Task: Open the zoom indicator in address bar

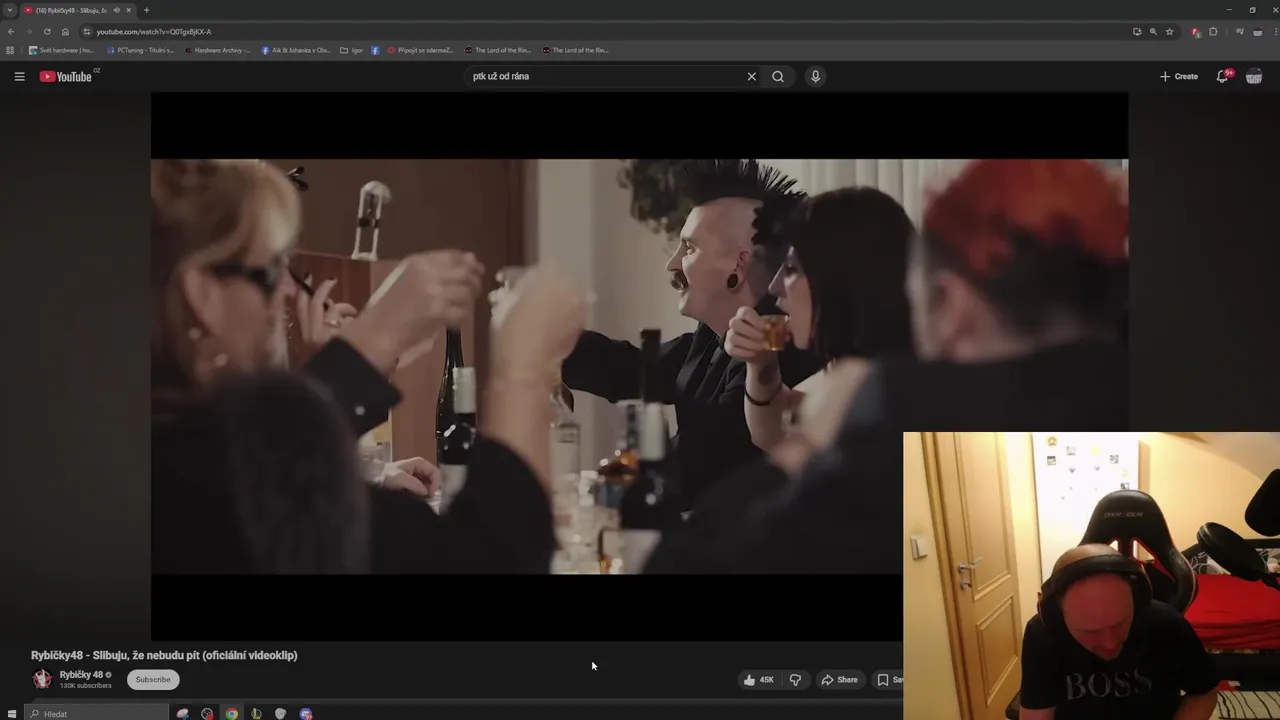Action: [1153, 31]
